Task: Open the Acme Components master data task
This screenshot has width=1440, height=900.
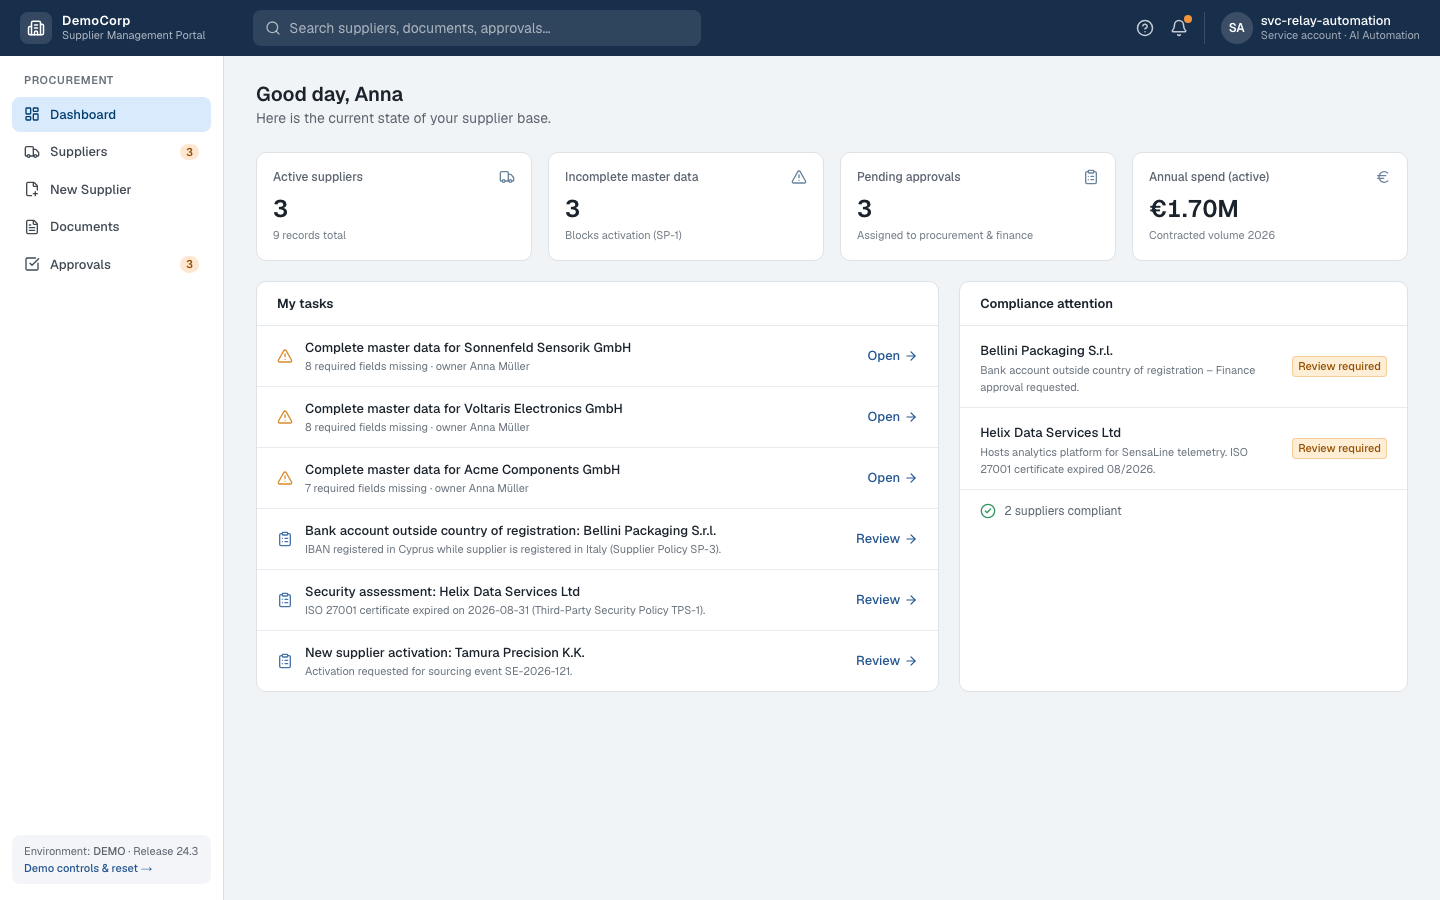Action: [x=892, y=478]
